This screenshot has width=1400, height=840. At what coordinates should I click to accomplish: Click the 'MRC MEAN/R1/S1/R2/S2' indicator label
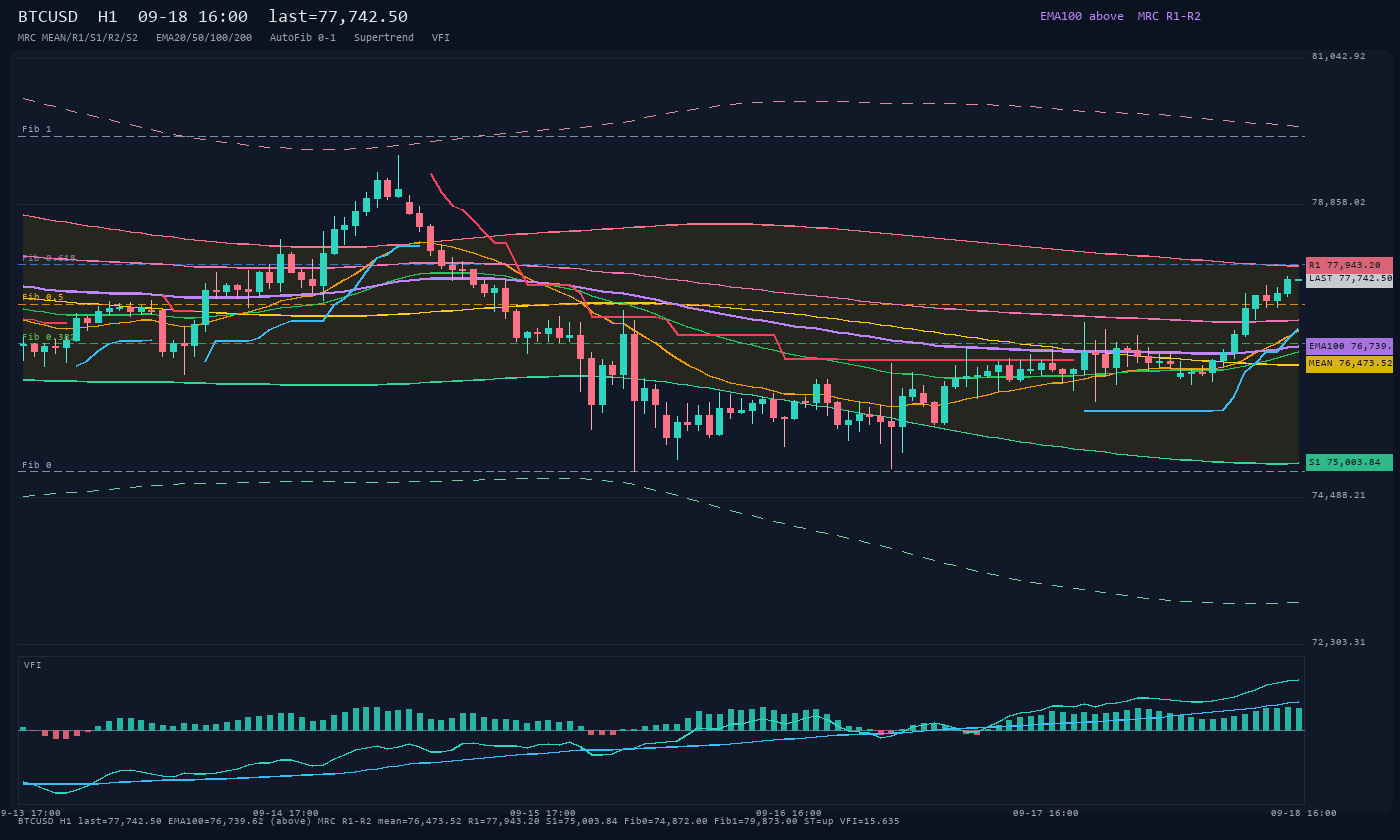pos(78,38)
